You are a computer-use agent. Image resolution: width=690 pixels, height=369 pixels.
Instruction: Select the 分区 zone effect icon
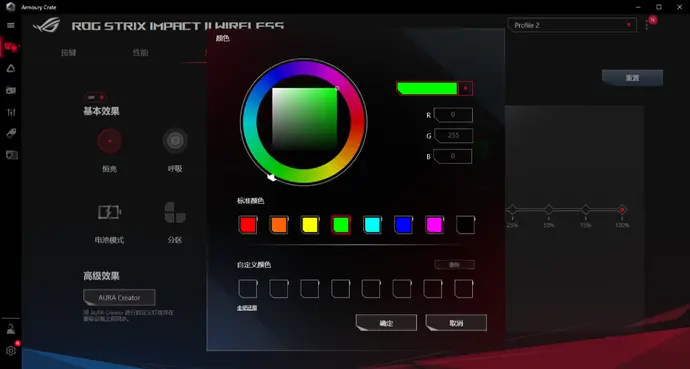[175, 212]
